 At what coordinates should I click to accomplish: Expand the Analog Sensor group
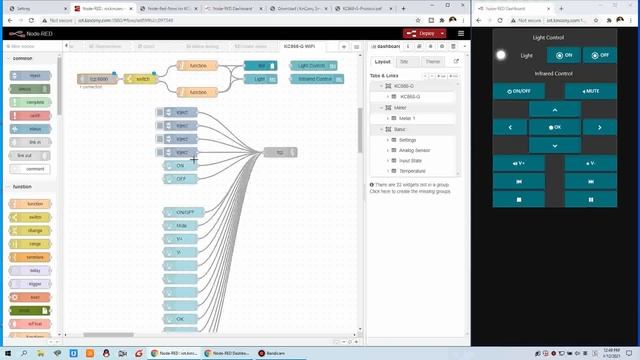click(x=387, y=150)
